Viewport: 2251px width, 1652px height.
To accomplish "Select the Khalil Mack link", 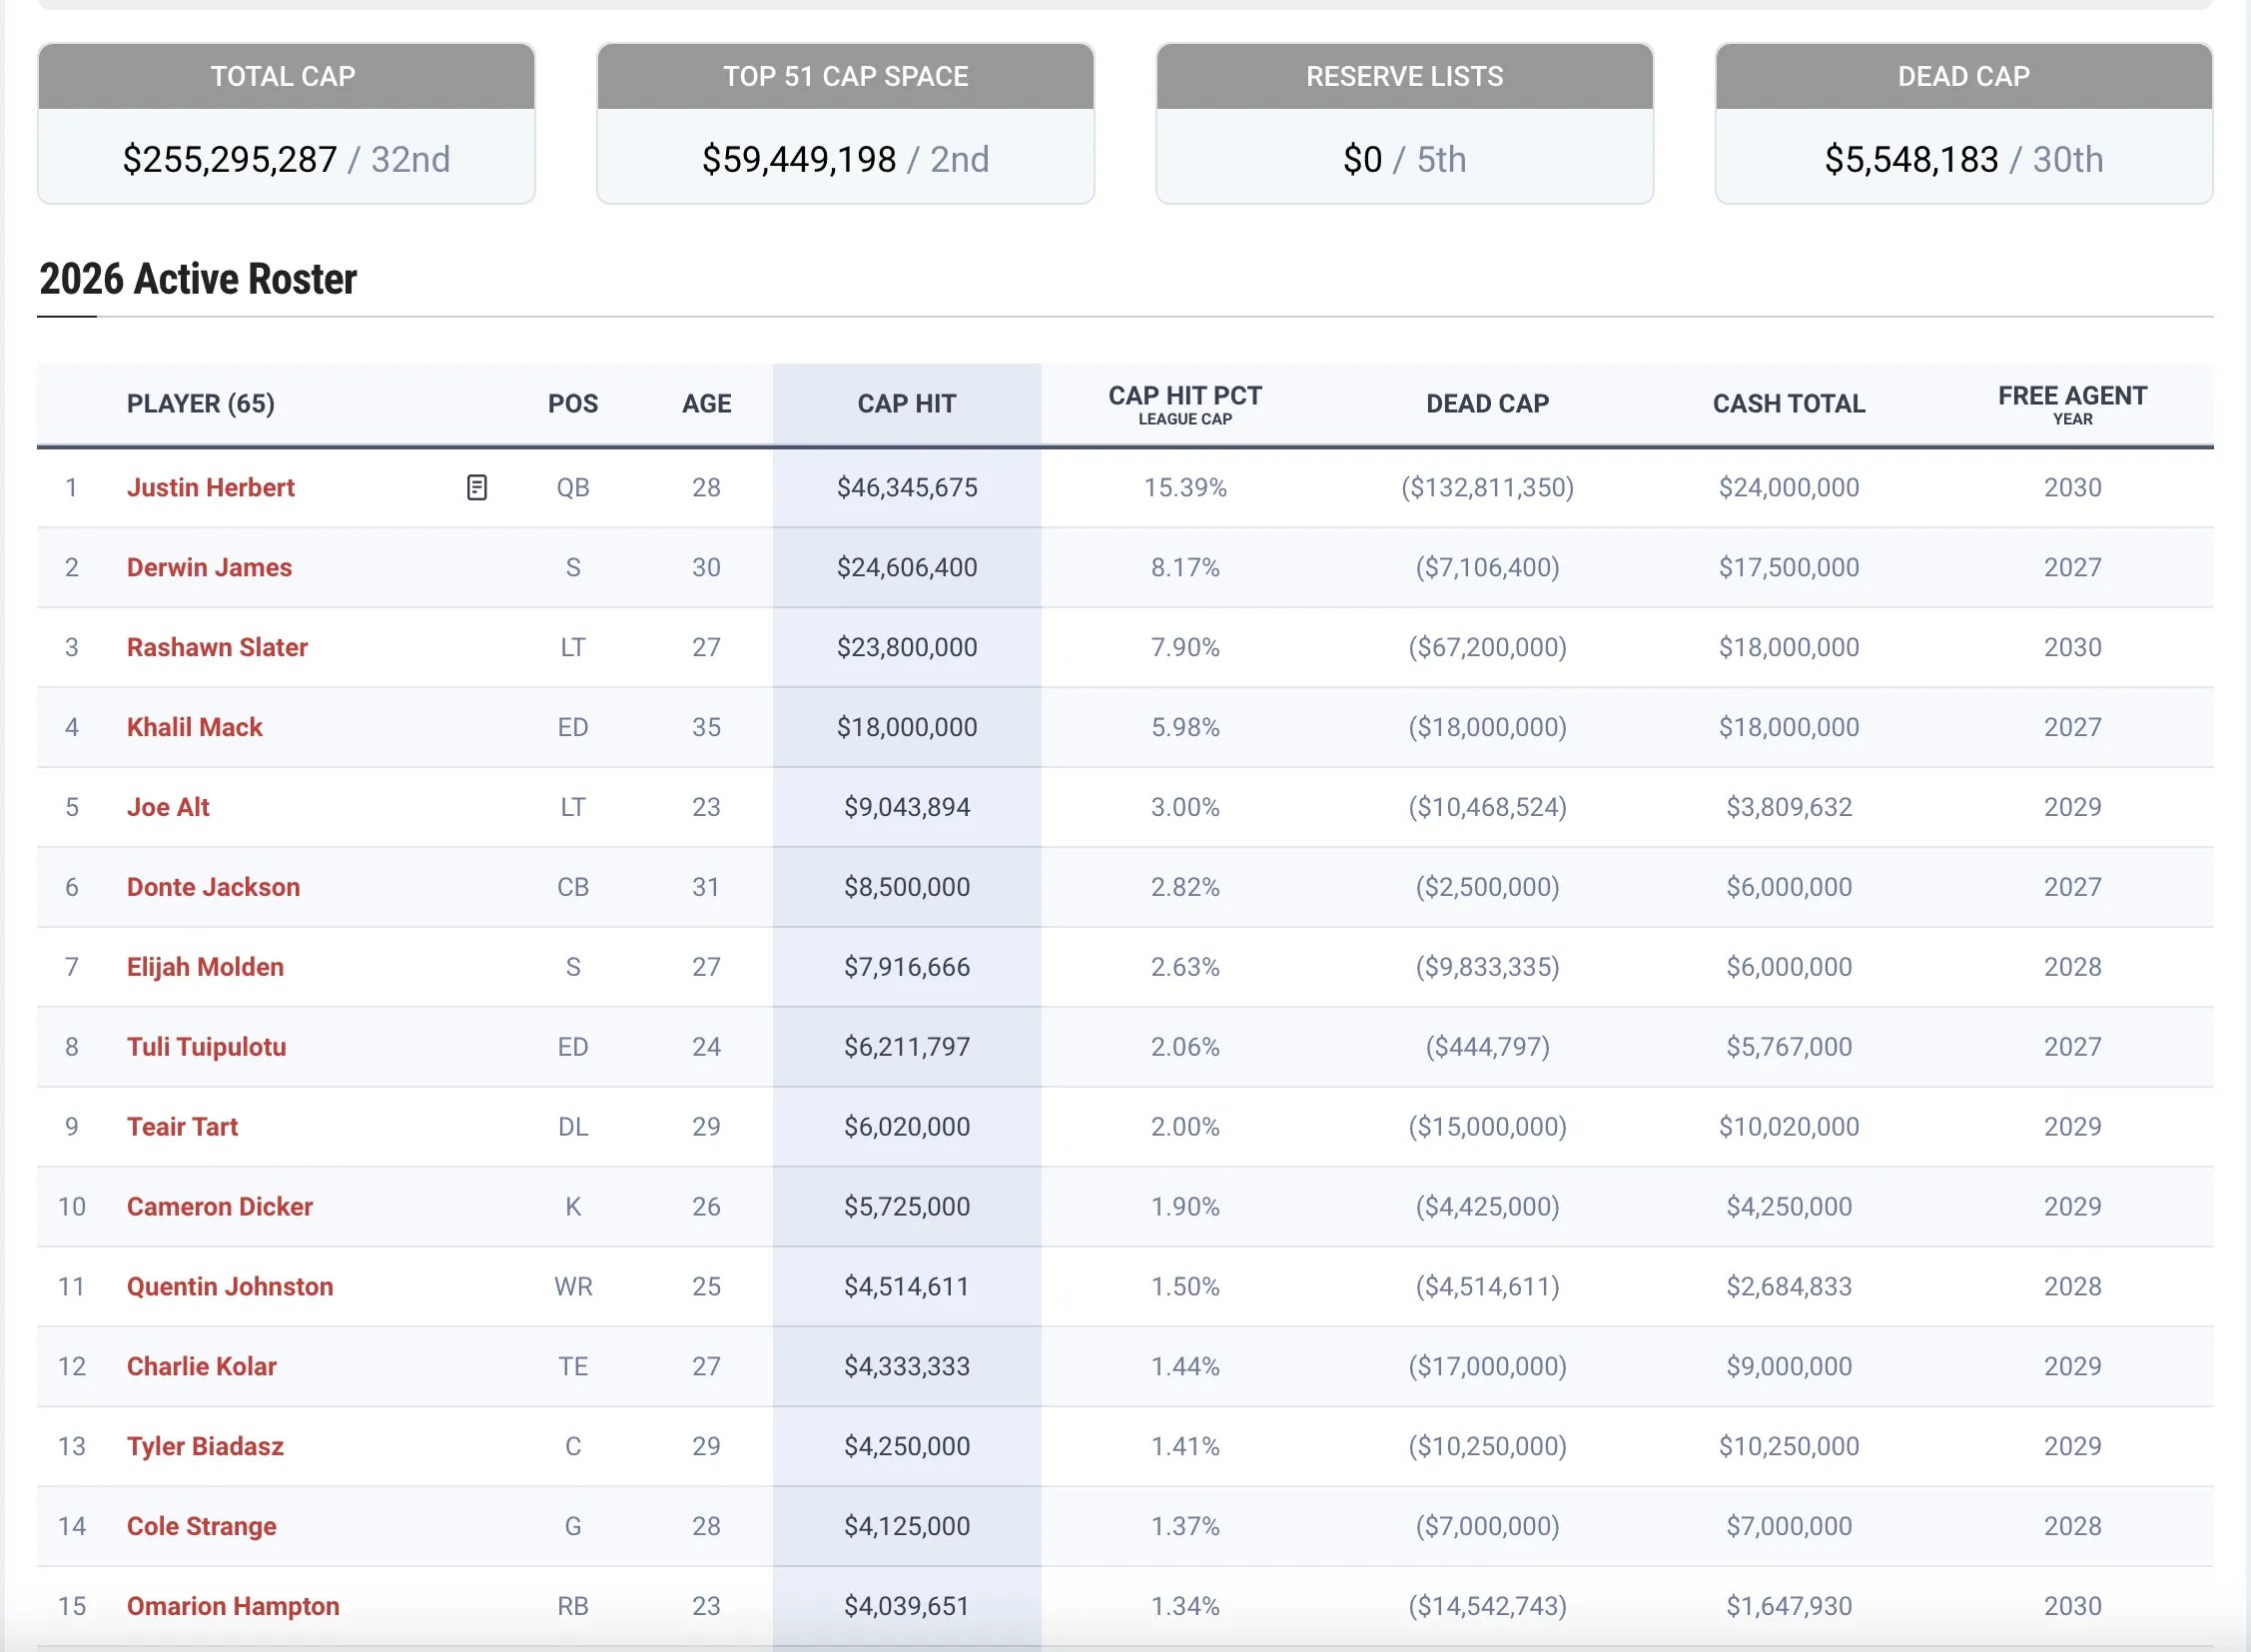I will tap(194, 727).
